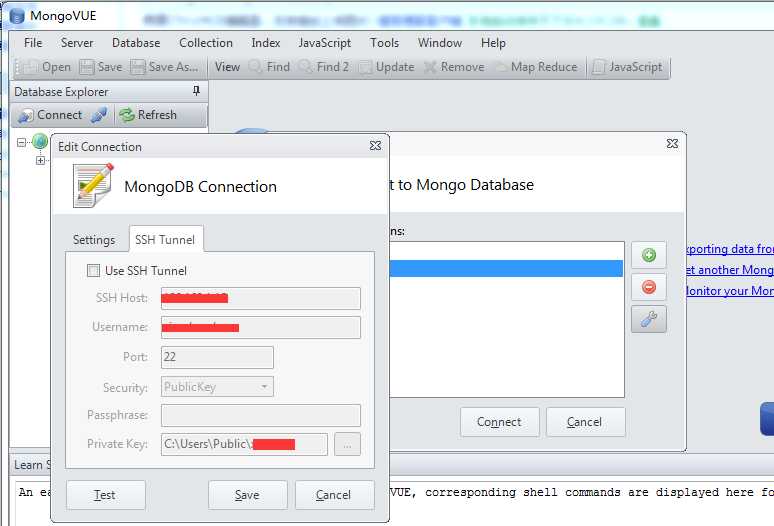774x526 pixels.
Task: Close the Connect to Mongo Database dialog
Action: tap(672, 144)
